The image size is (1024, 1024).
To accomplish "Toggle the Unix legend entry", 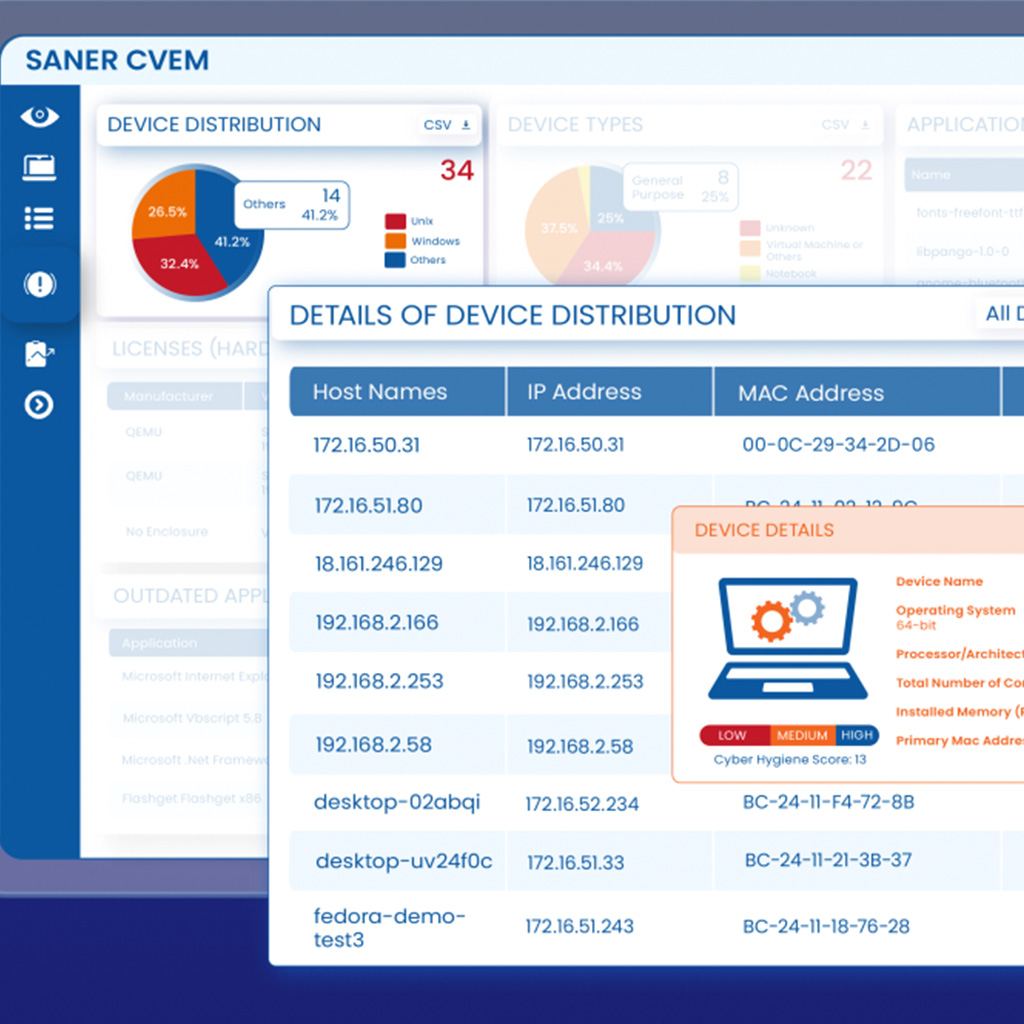I will [410, 221].
